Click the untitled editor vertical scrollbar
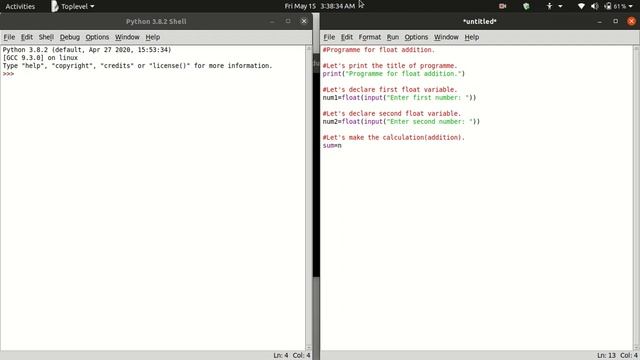Image resolution: width=640 pixels, height=360 pixels. (636, 198)
